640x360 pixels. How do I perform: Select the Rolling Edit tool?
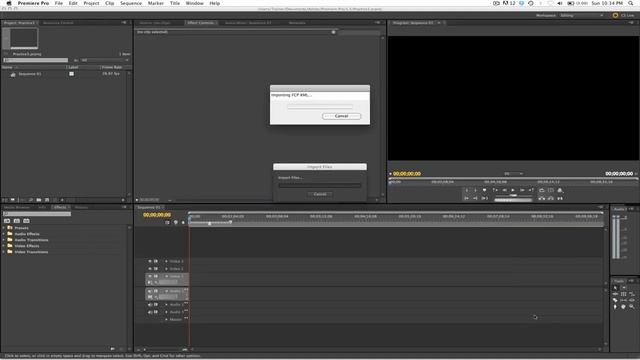623,294
